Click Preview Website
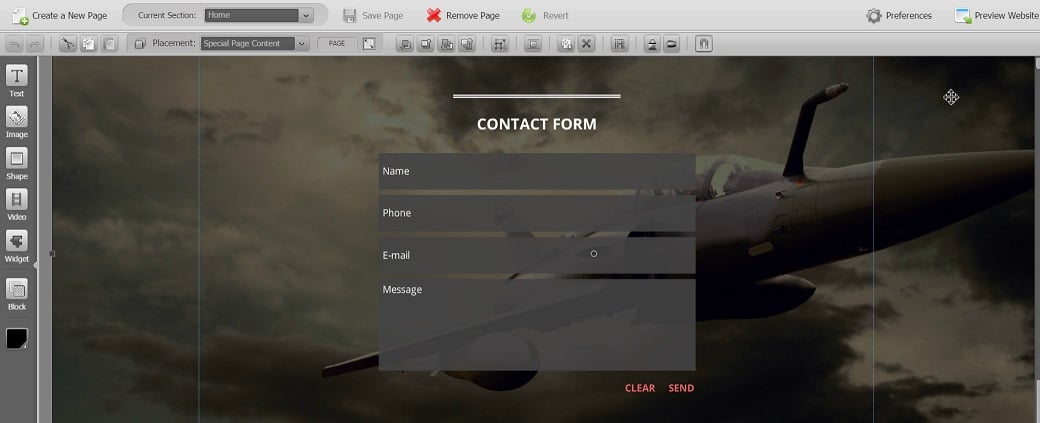 tap(996, 15)
